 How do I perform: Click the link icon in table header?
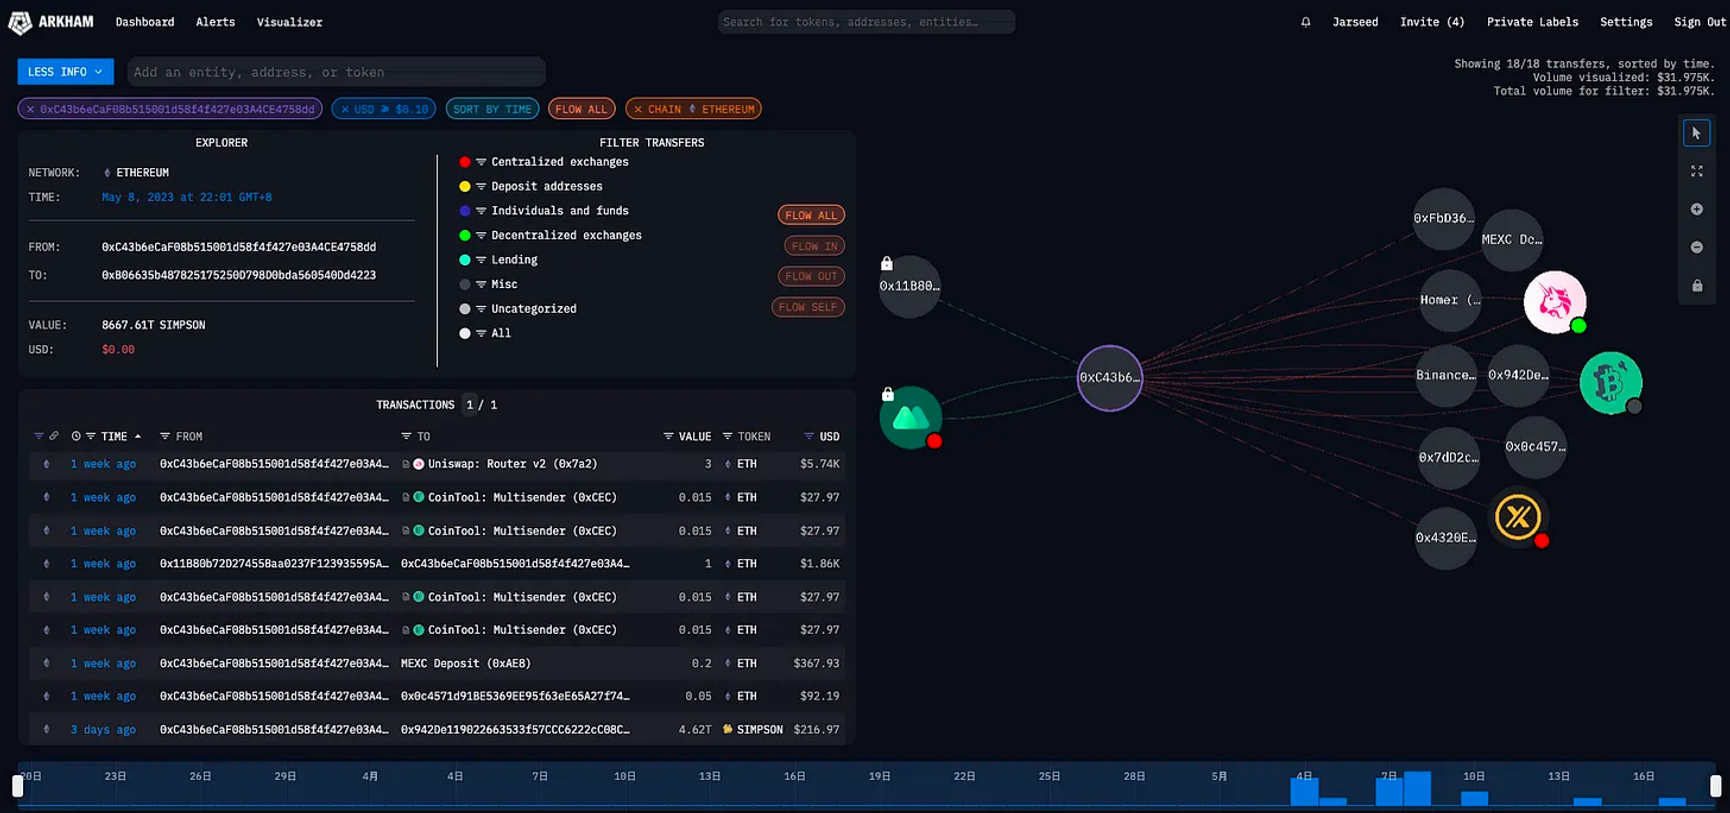[54, 436]
